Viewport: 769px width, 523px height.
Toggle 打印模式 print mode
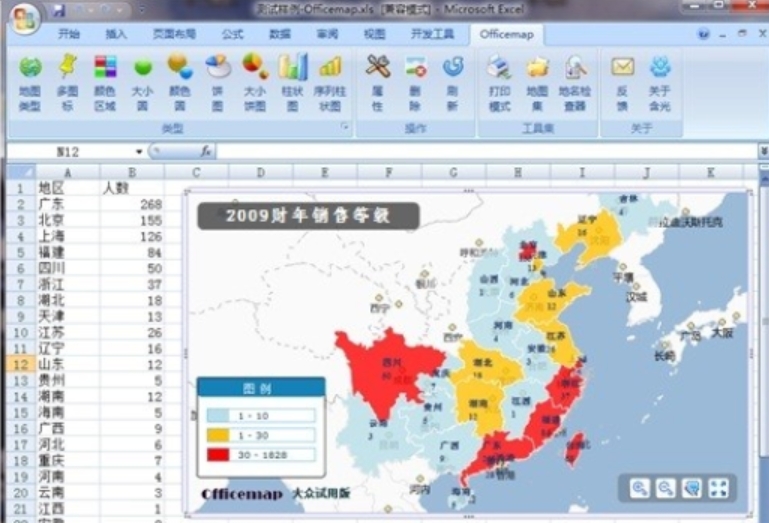click(499, 79)
